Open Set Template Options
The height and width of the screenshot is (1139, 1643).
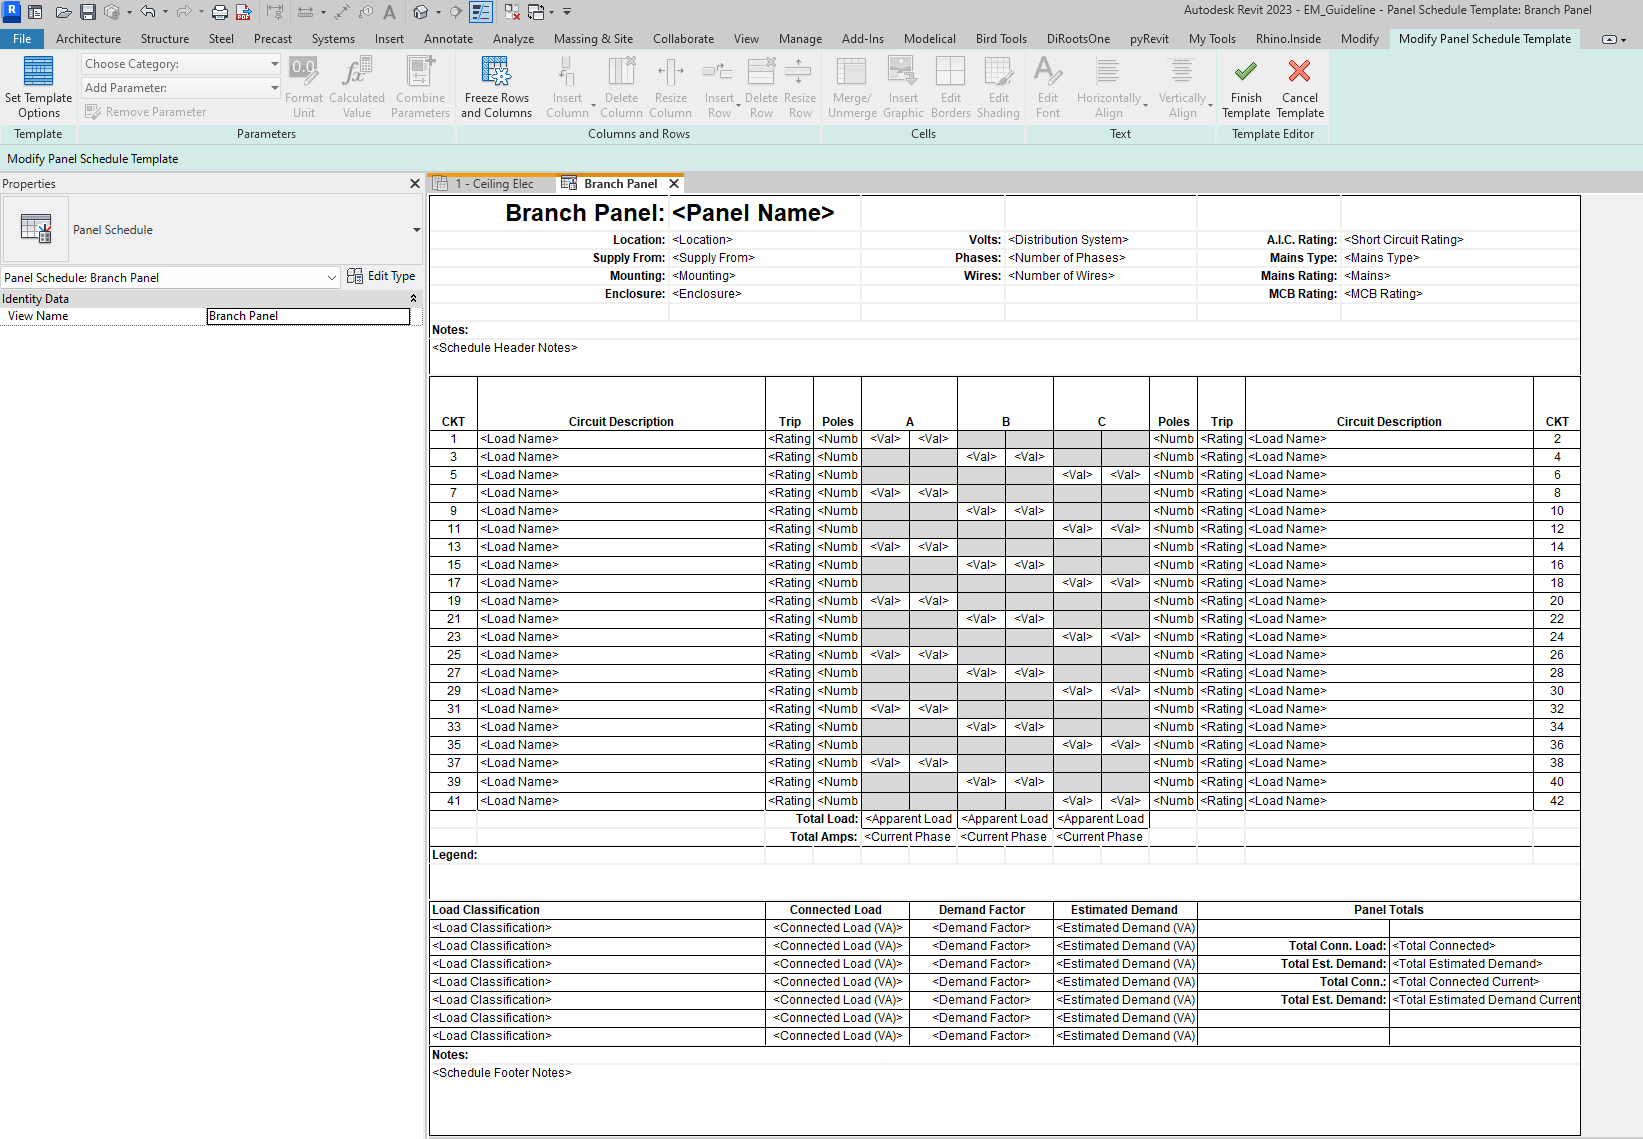click(x=38, y=87)
